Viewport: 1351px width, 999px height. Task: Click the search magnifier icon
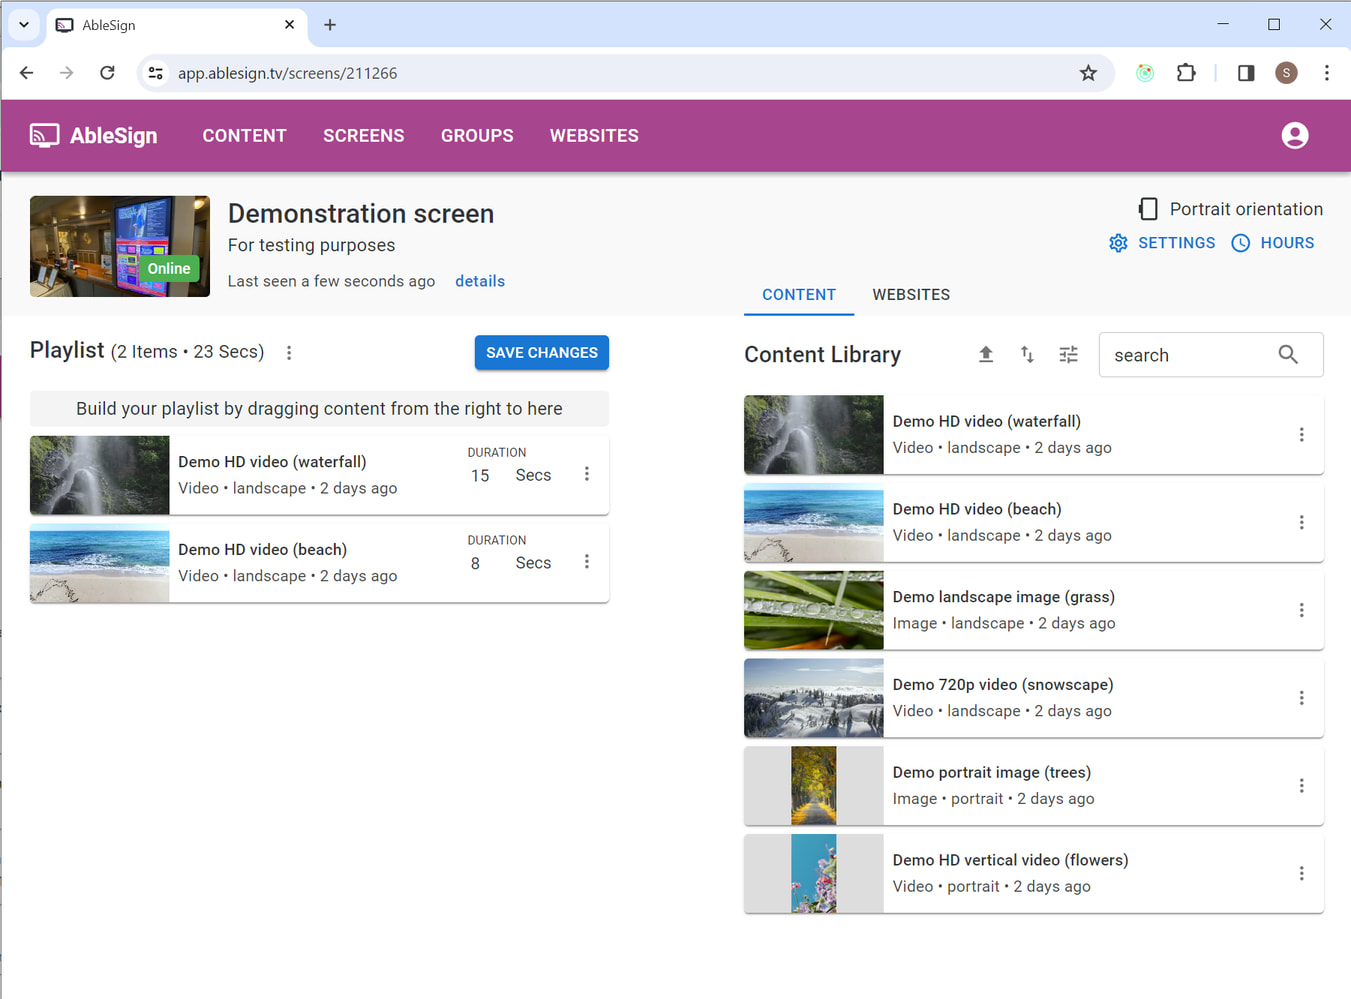tap(1288, 355)
